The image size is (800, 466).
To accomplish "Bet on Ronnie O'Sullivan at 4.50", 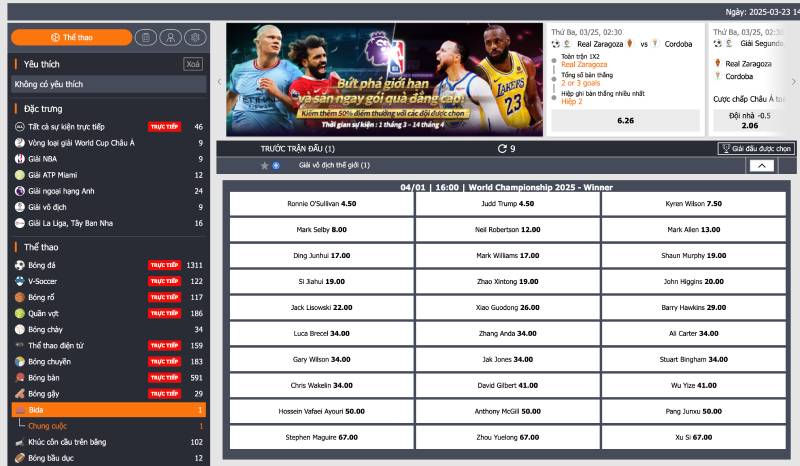I will 321,203.
